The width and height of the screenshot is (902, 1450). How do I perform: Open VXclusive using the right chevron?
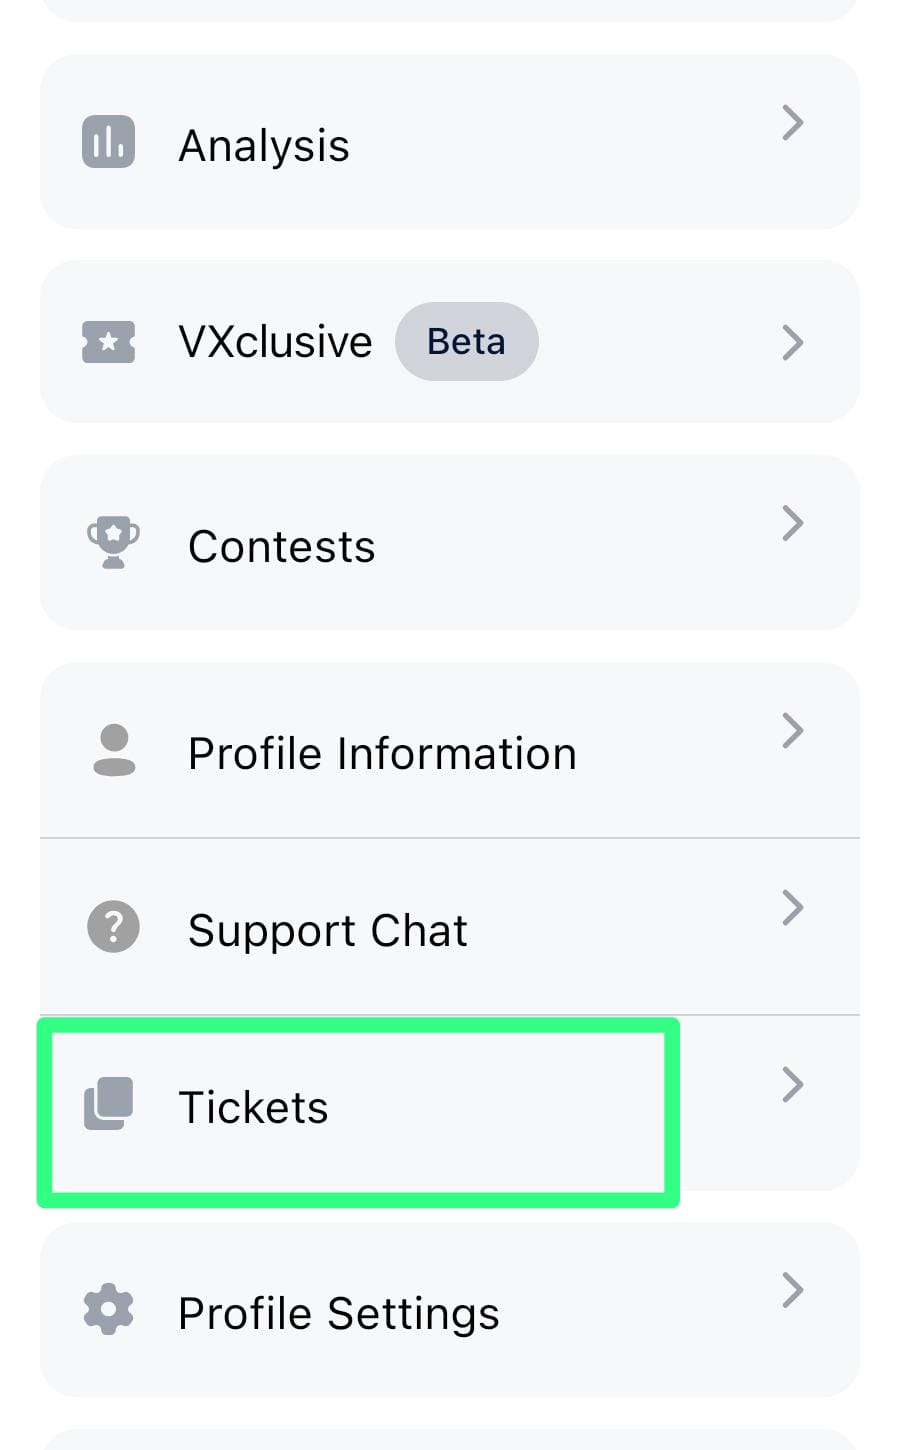pos(792,342)
